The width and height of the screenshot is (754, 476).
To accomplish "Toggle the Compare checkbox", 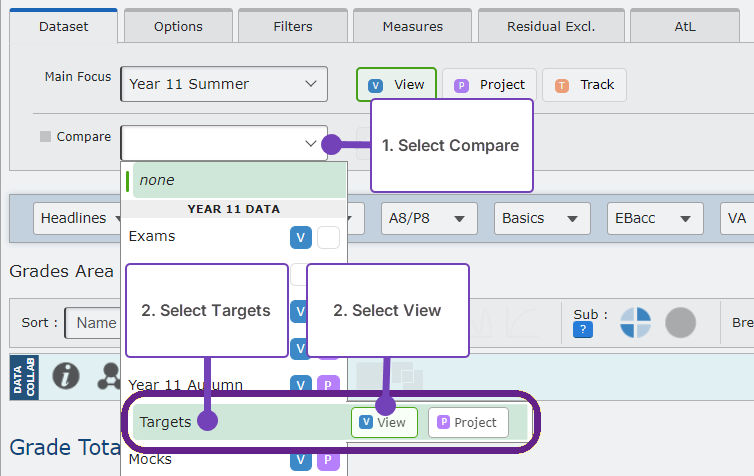I will (45, 137).
